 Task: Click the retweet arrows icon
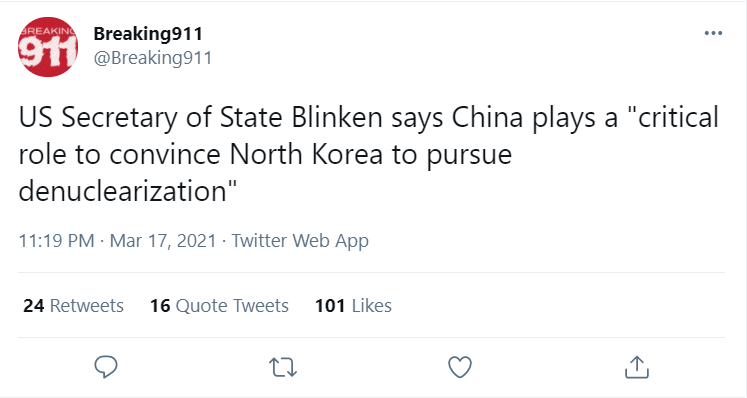pos(283,367)
